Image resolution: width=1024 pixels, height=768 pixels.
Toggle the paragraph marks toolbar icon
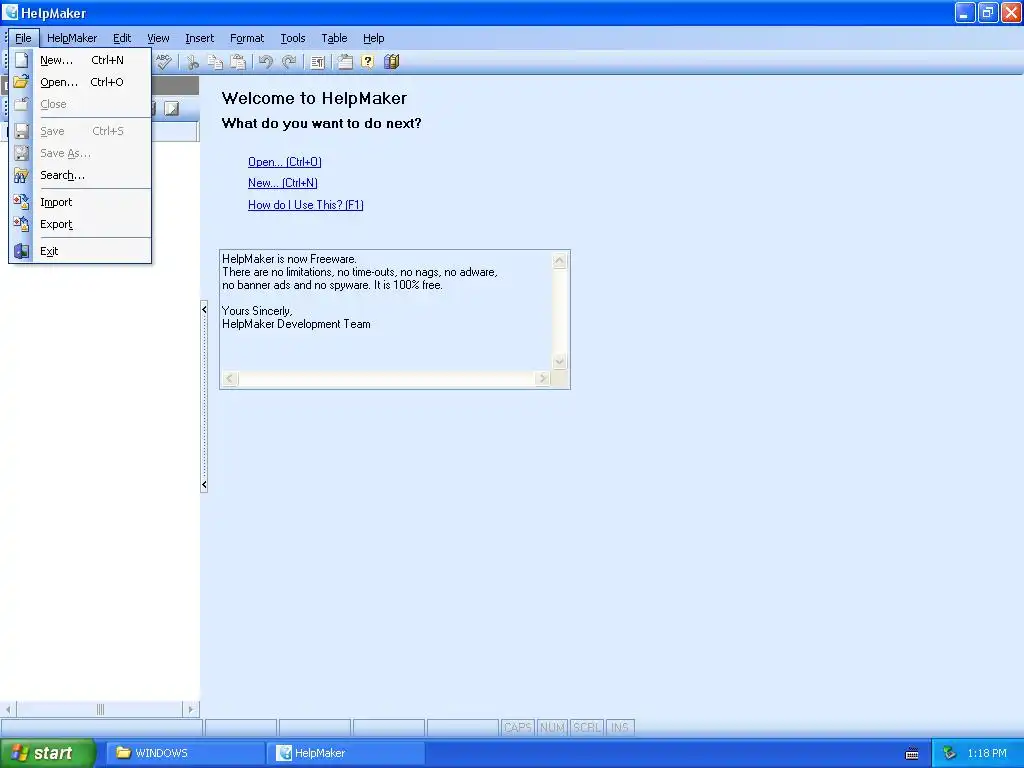(x=317, y=62)
